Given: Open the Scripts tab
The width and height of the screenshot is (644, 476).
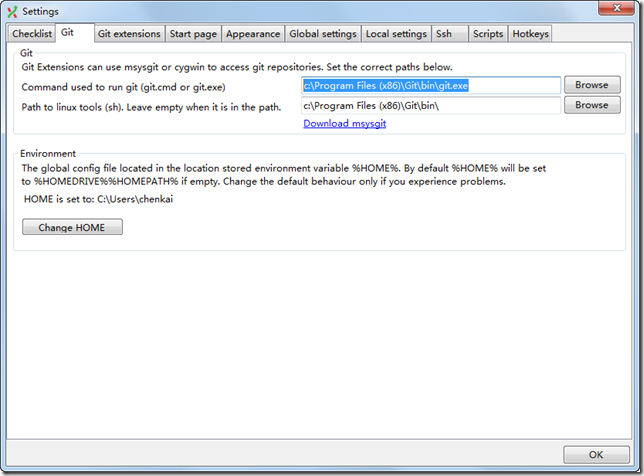Looking at the screenshot, I should tap(488, 34).
